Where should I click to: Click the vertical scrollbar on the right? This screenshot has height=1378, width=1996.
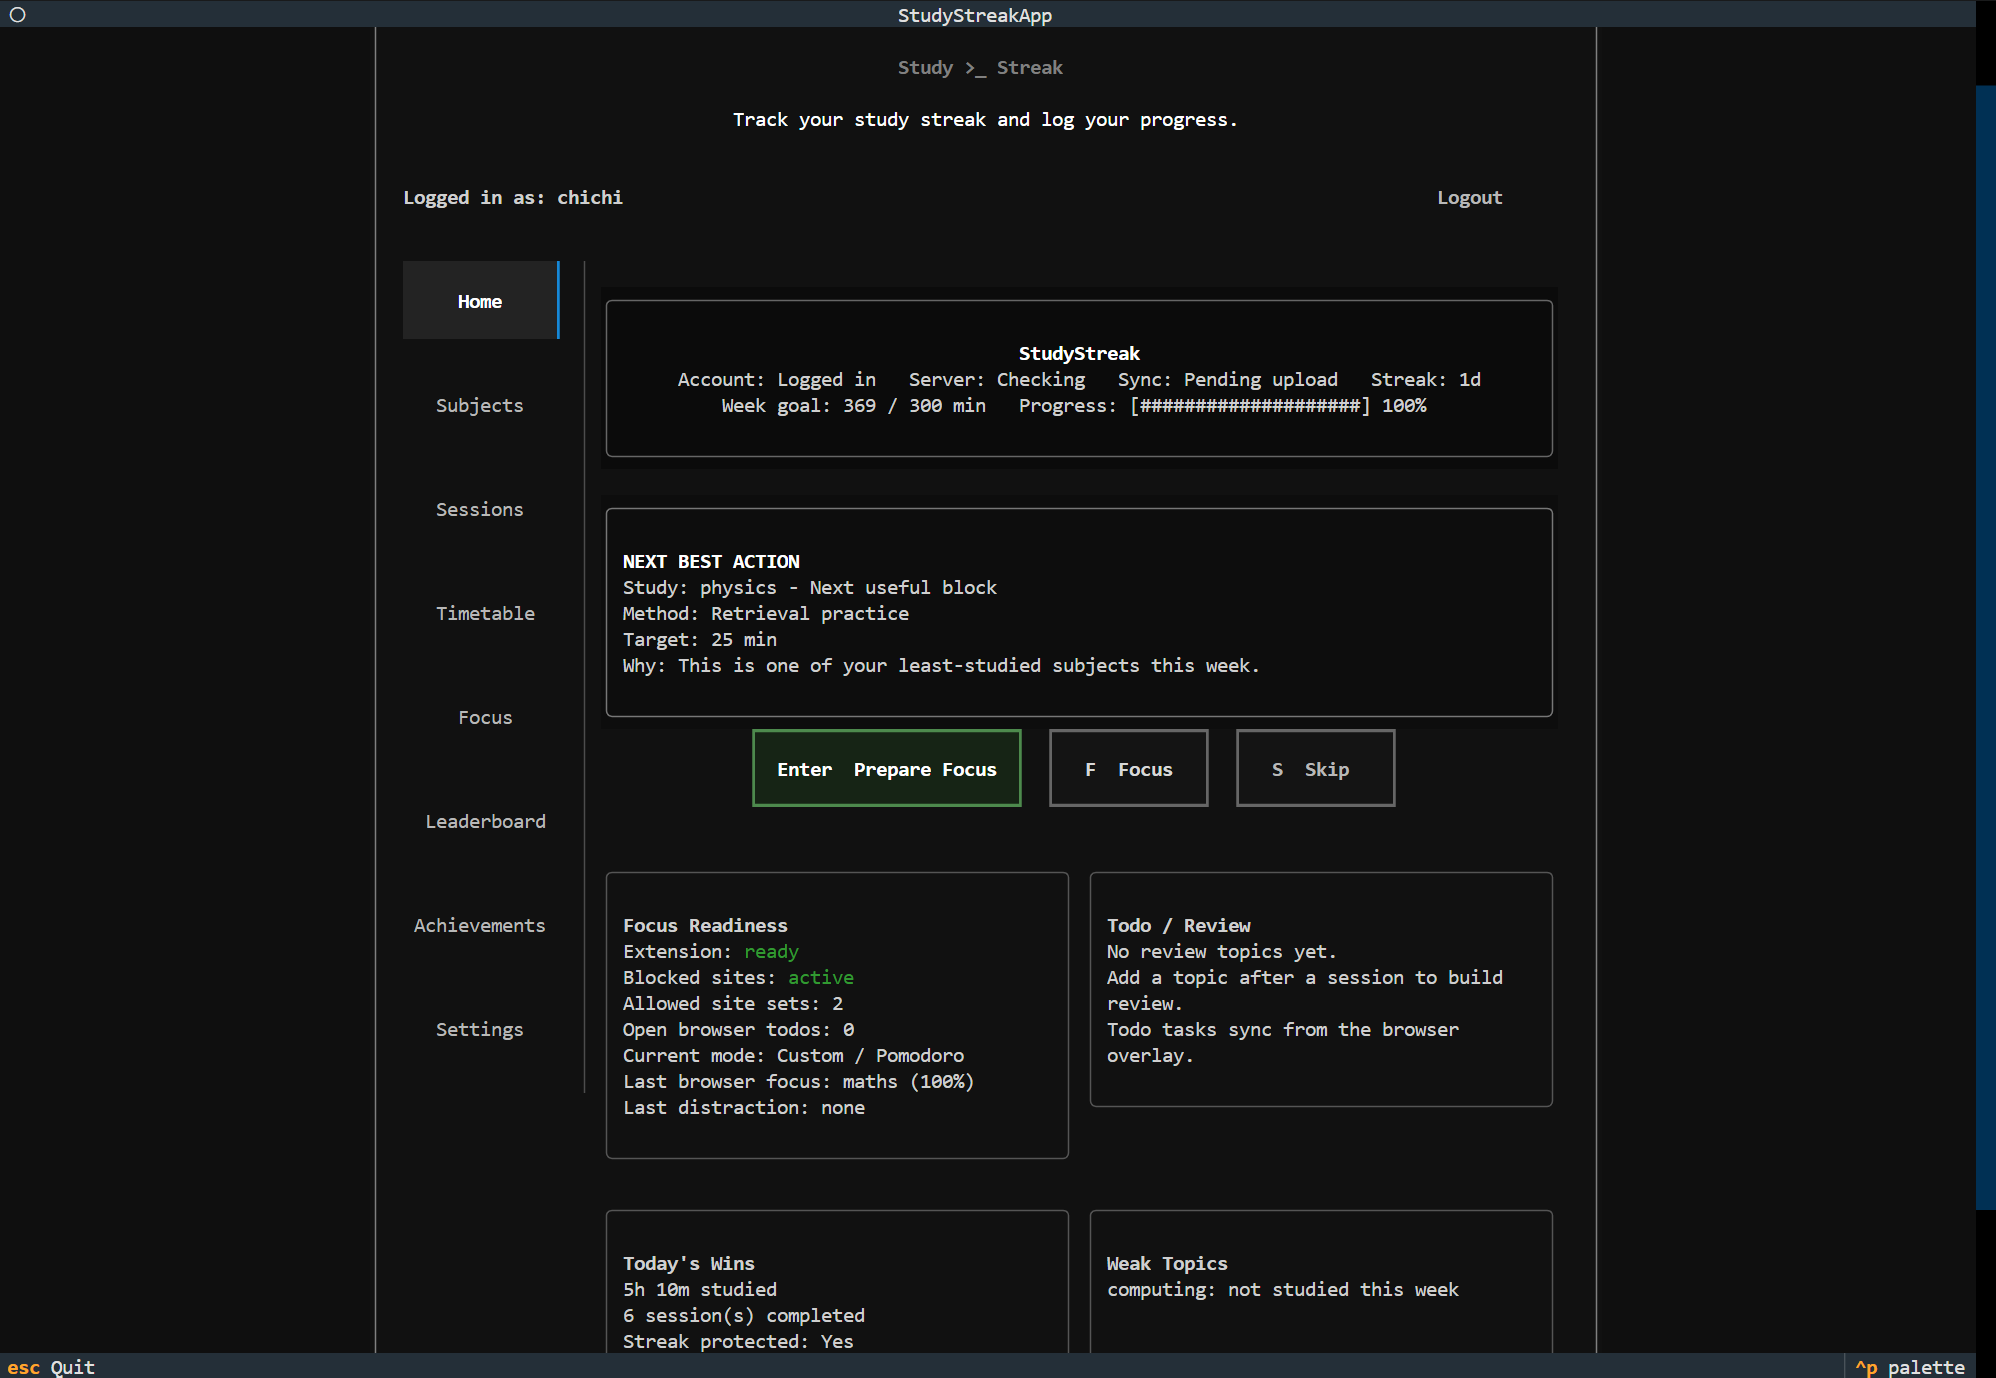point(1985,647)
